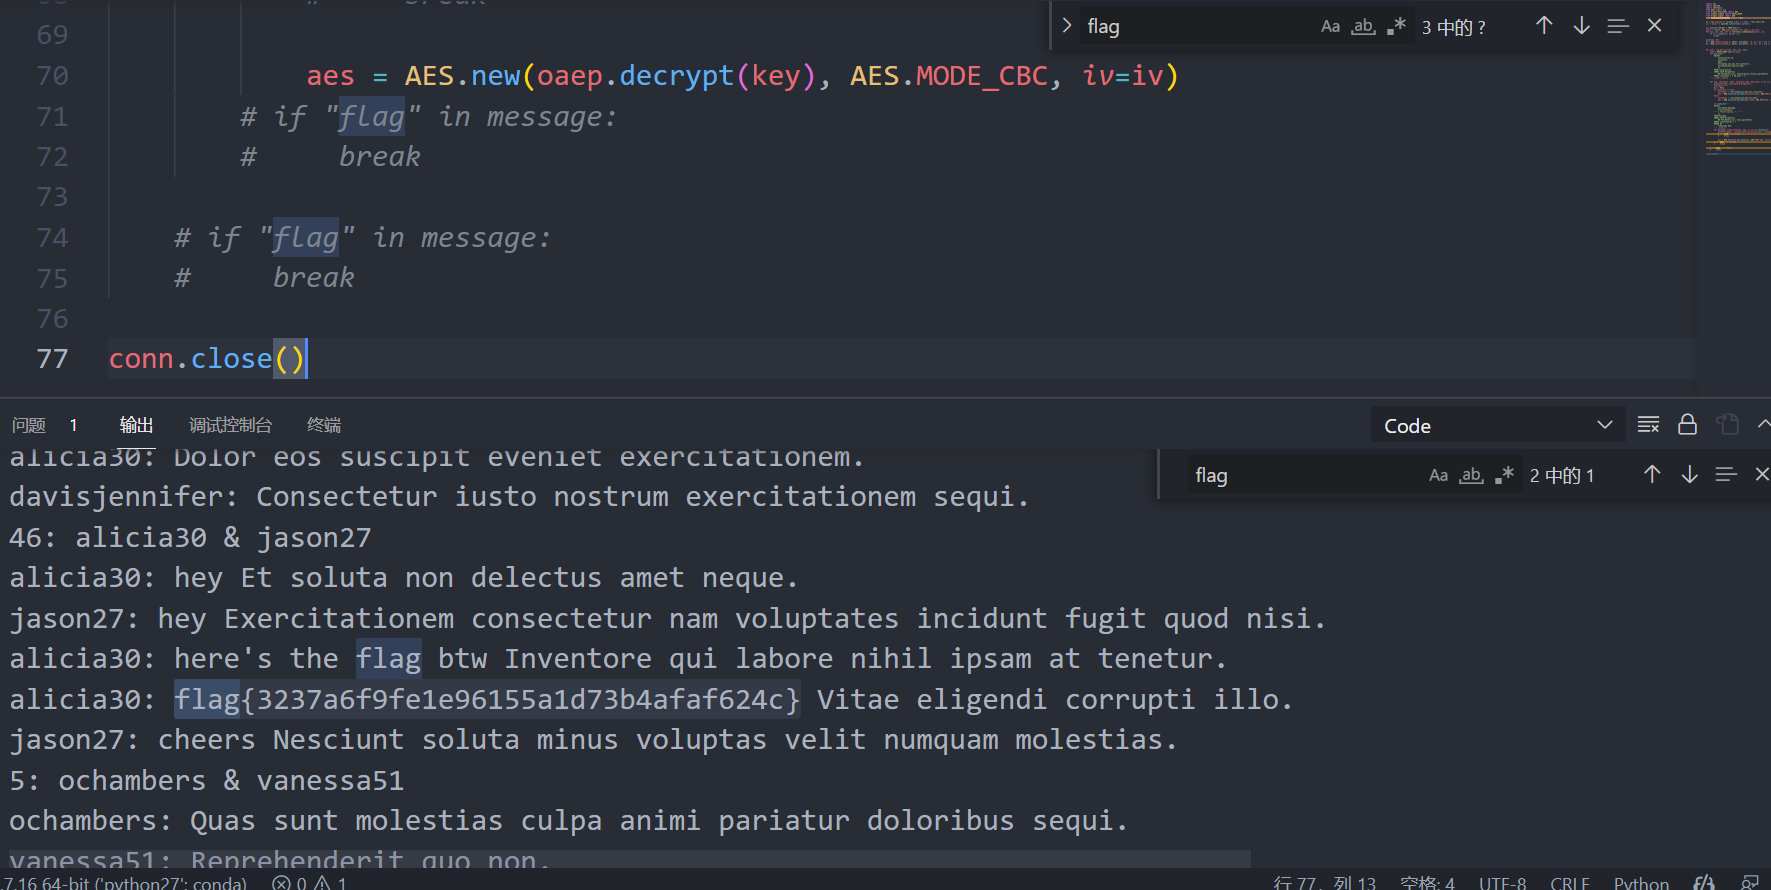Change encoding via UTF-8 status item
The width and height of the screenshot is (1771, 890).
[1502, 883]
